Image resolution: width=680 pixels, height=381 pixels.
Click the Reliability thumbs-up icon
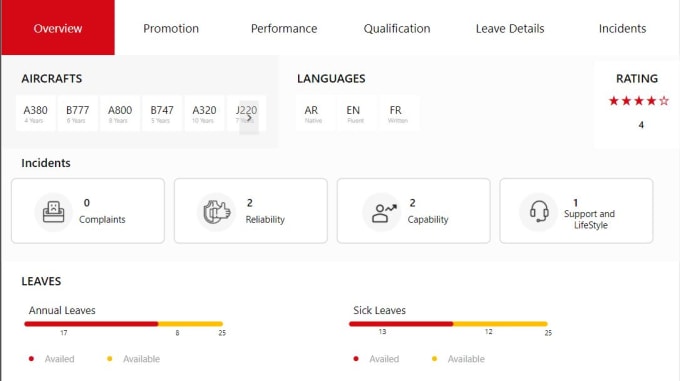tap(216, 212)
